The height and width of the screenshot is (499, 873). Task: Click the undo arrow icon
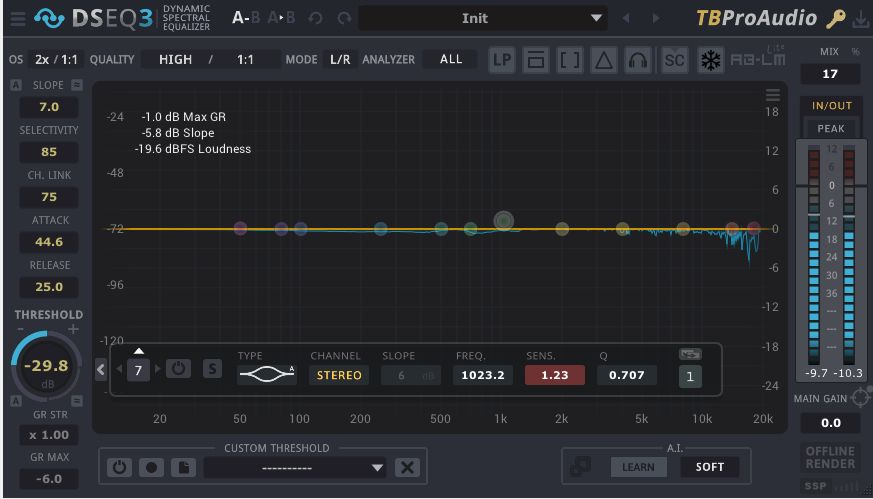pyautogui.click(x=316, y=18)
